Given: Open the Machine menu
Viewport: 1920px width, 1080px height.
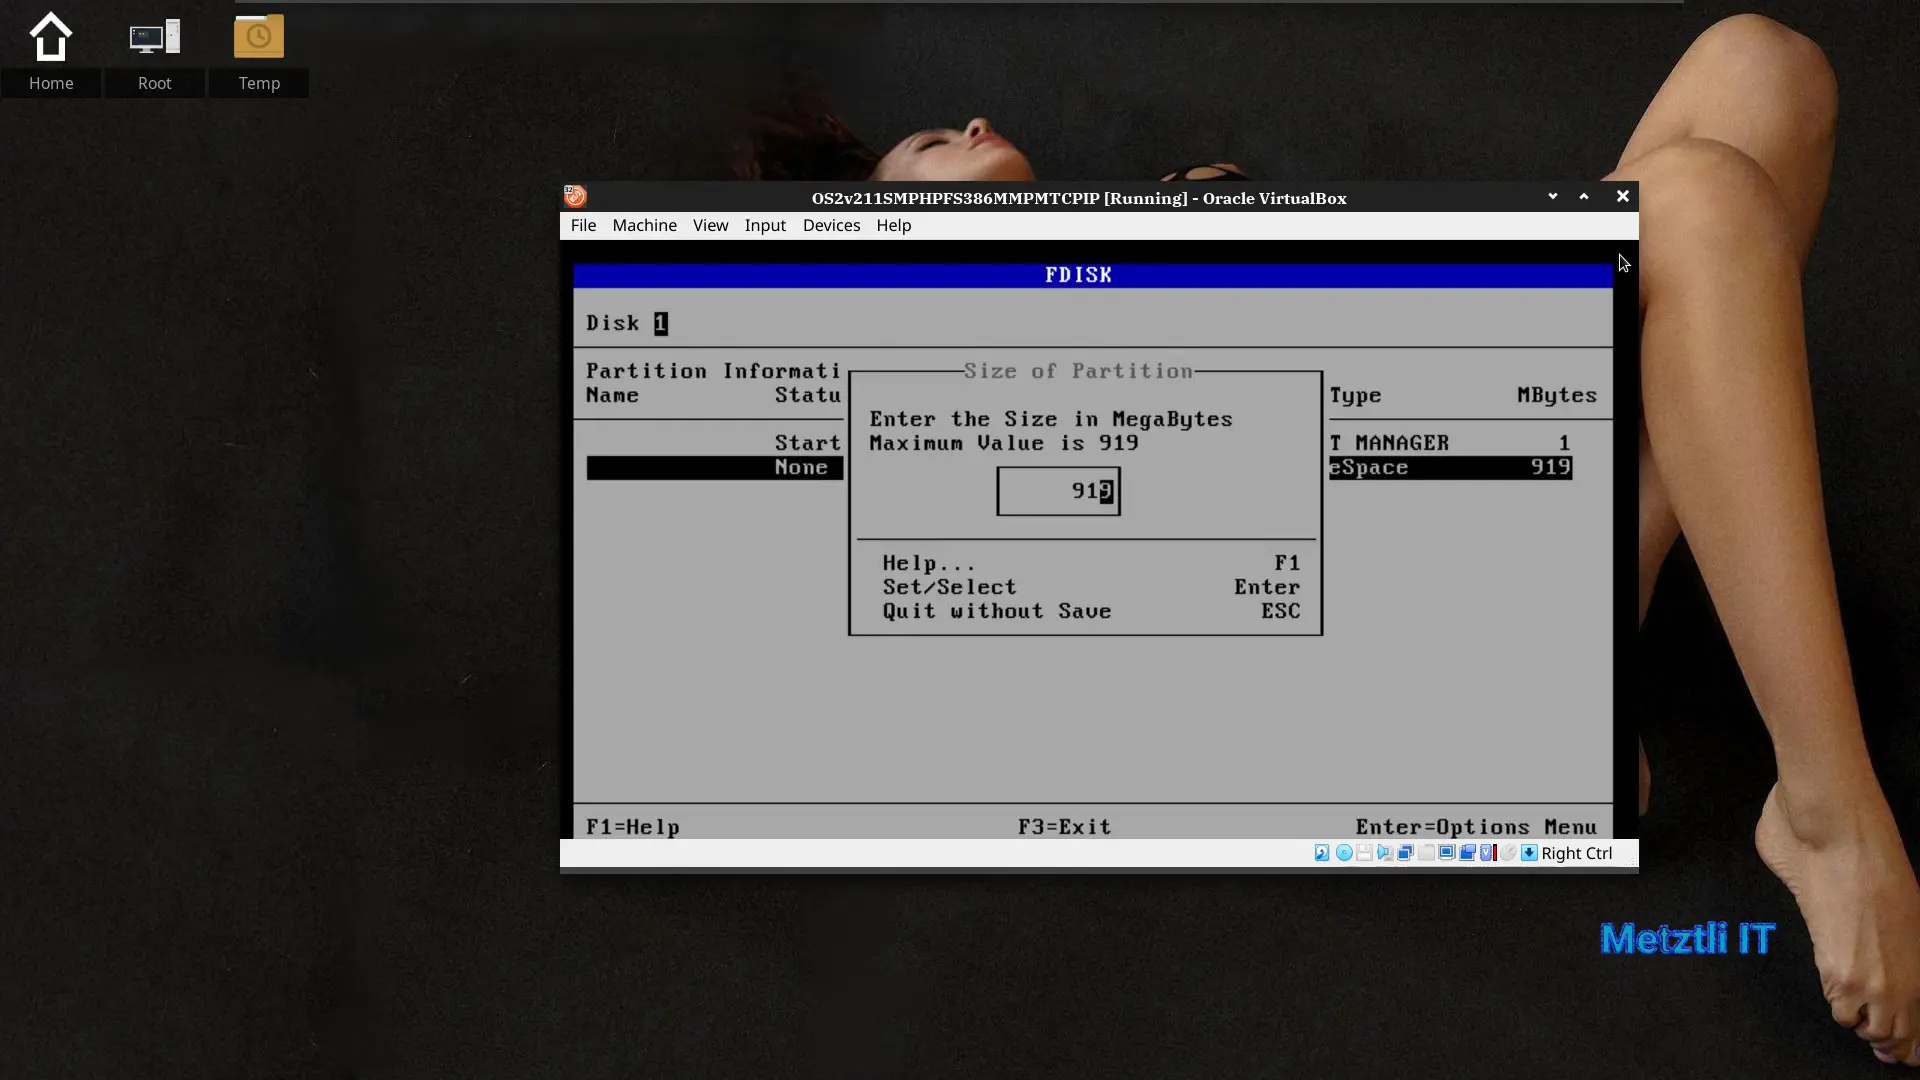Looking at the screenshot, I should 644,225.
